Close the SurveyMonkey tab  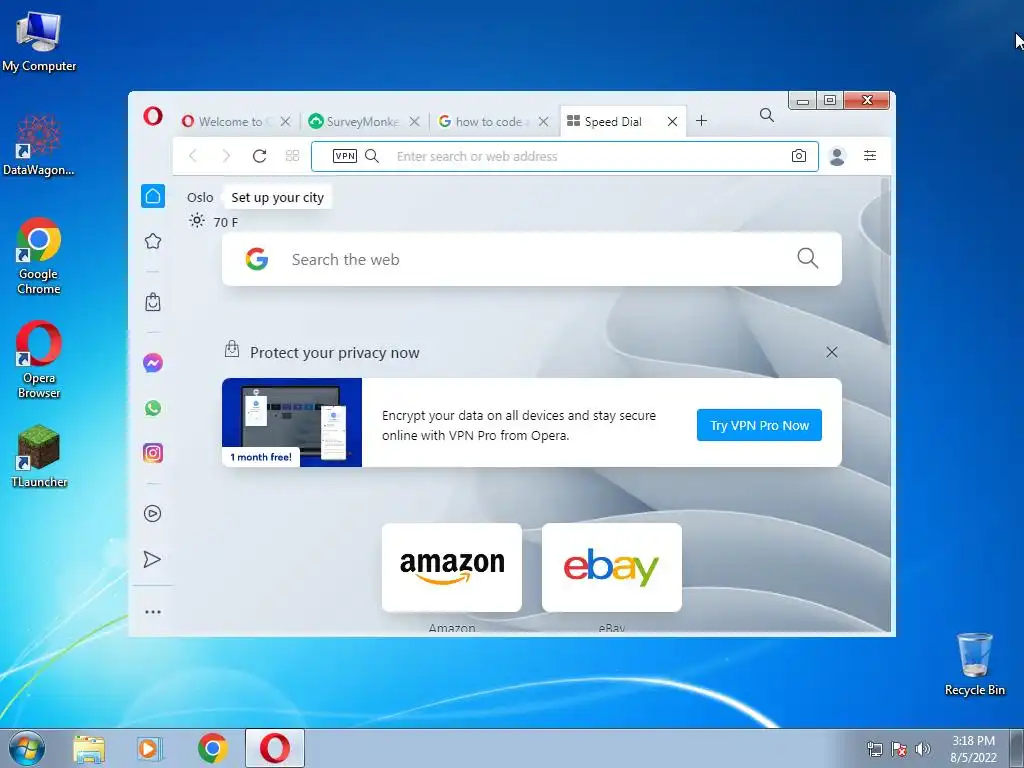click(x=414, y=121)
